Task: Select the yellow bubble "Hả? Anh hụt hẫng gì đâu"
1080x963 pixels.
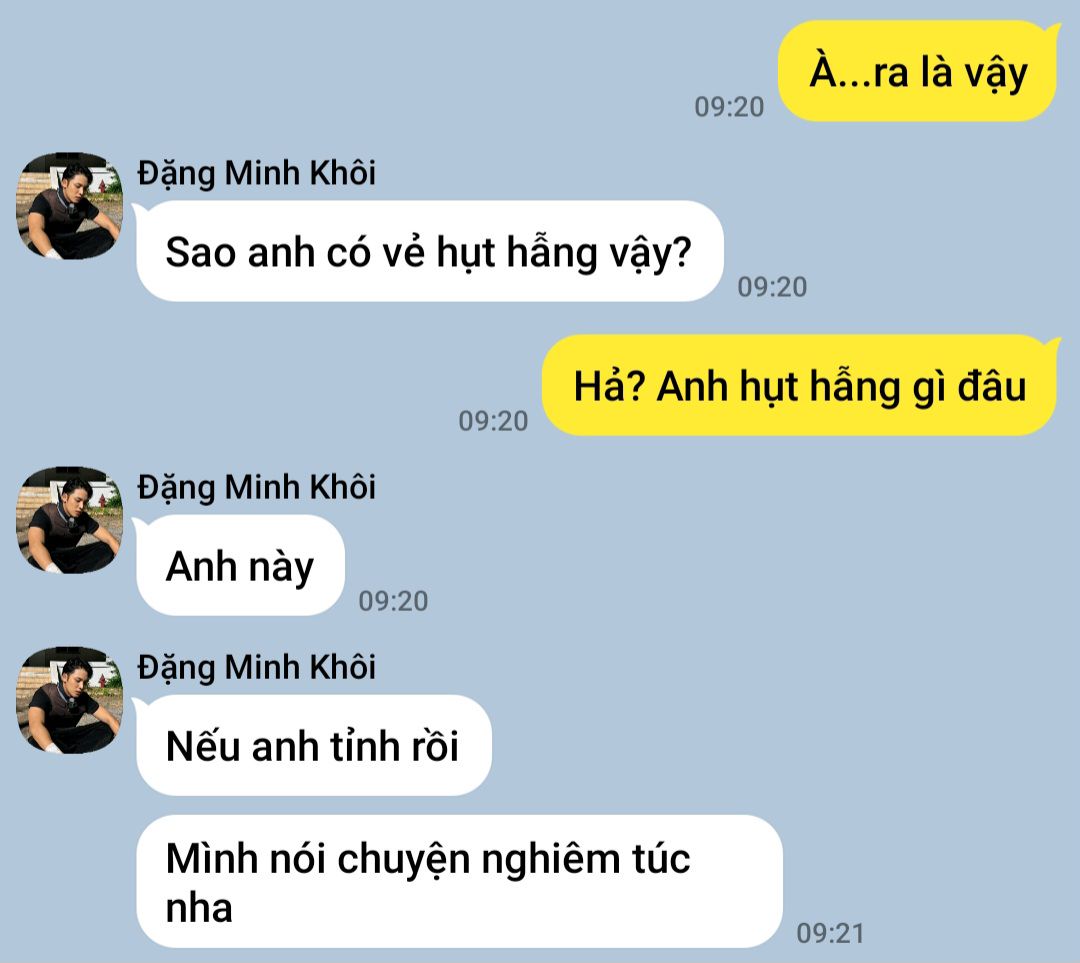Action: (800, 386)
